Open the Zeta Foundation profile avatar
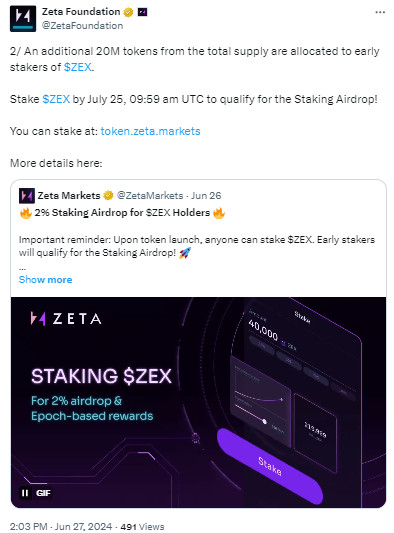The width and height of the screenshot is (394, 533). [23, 19]
